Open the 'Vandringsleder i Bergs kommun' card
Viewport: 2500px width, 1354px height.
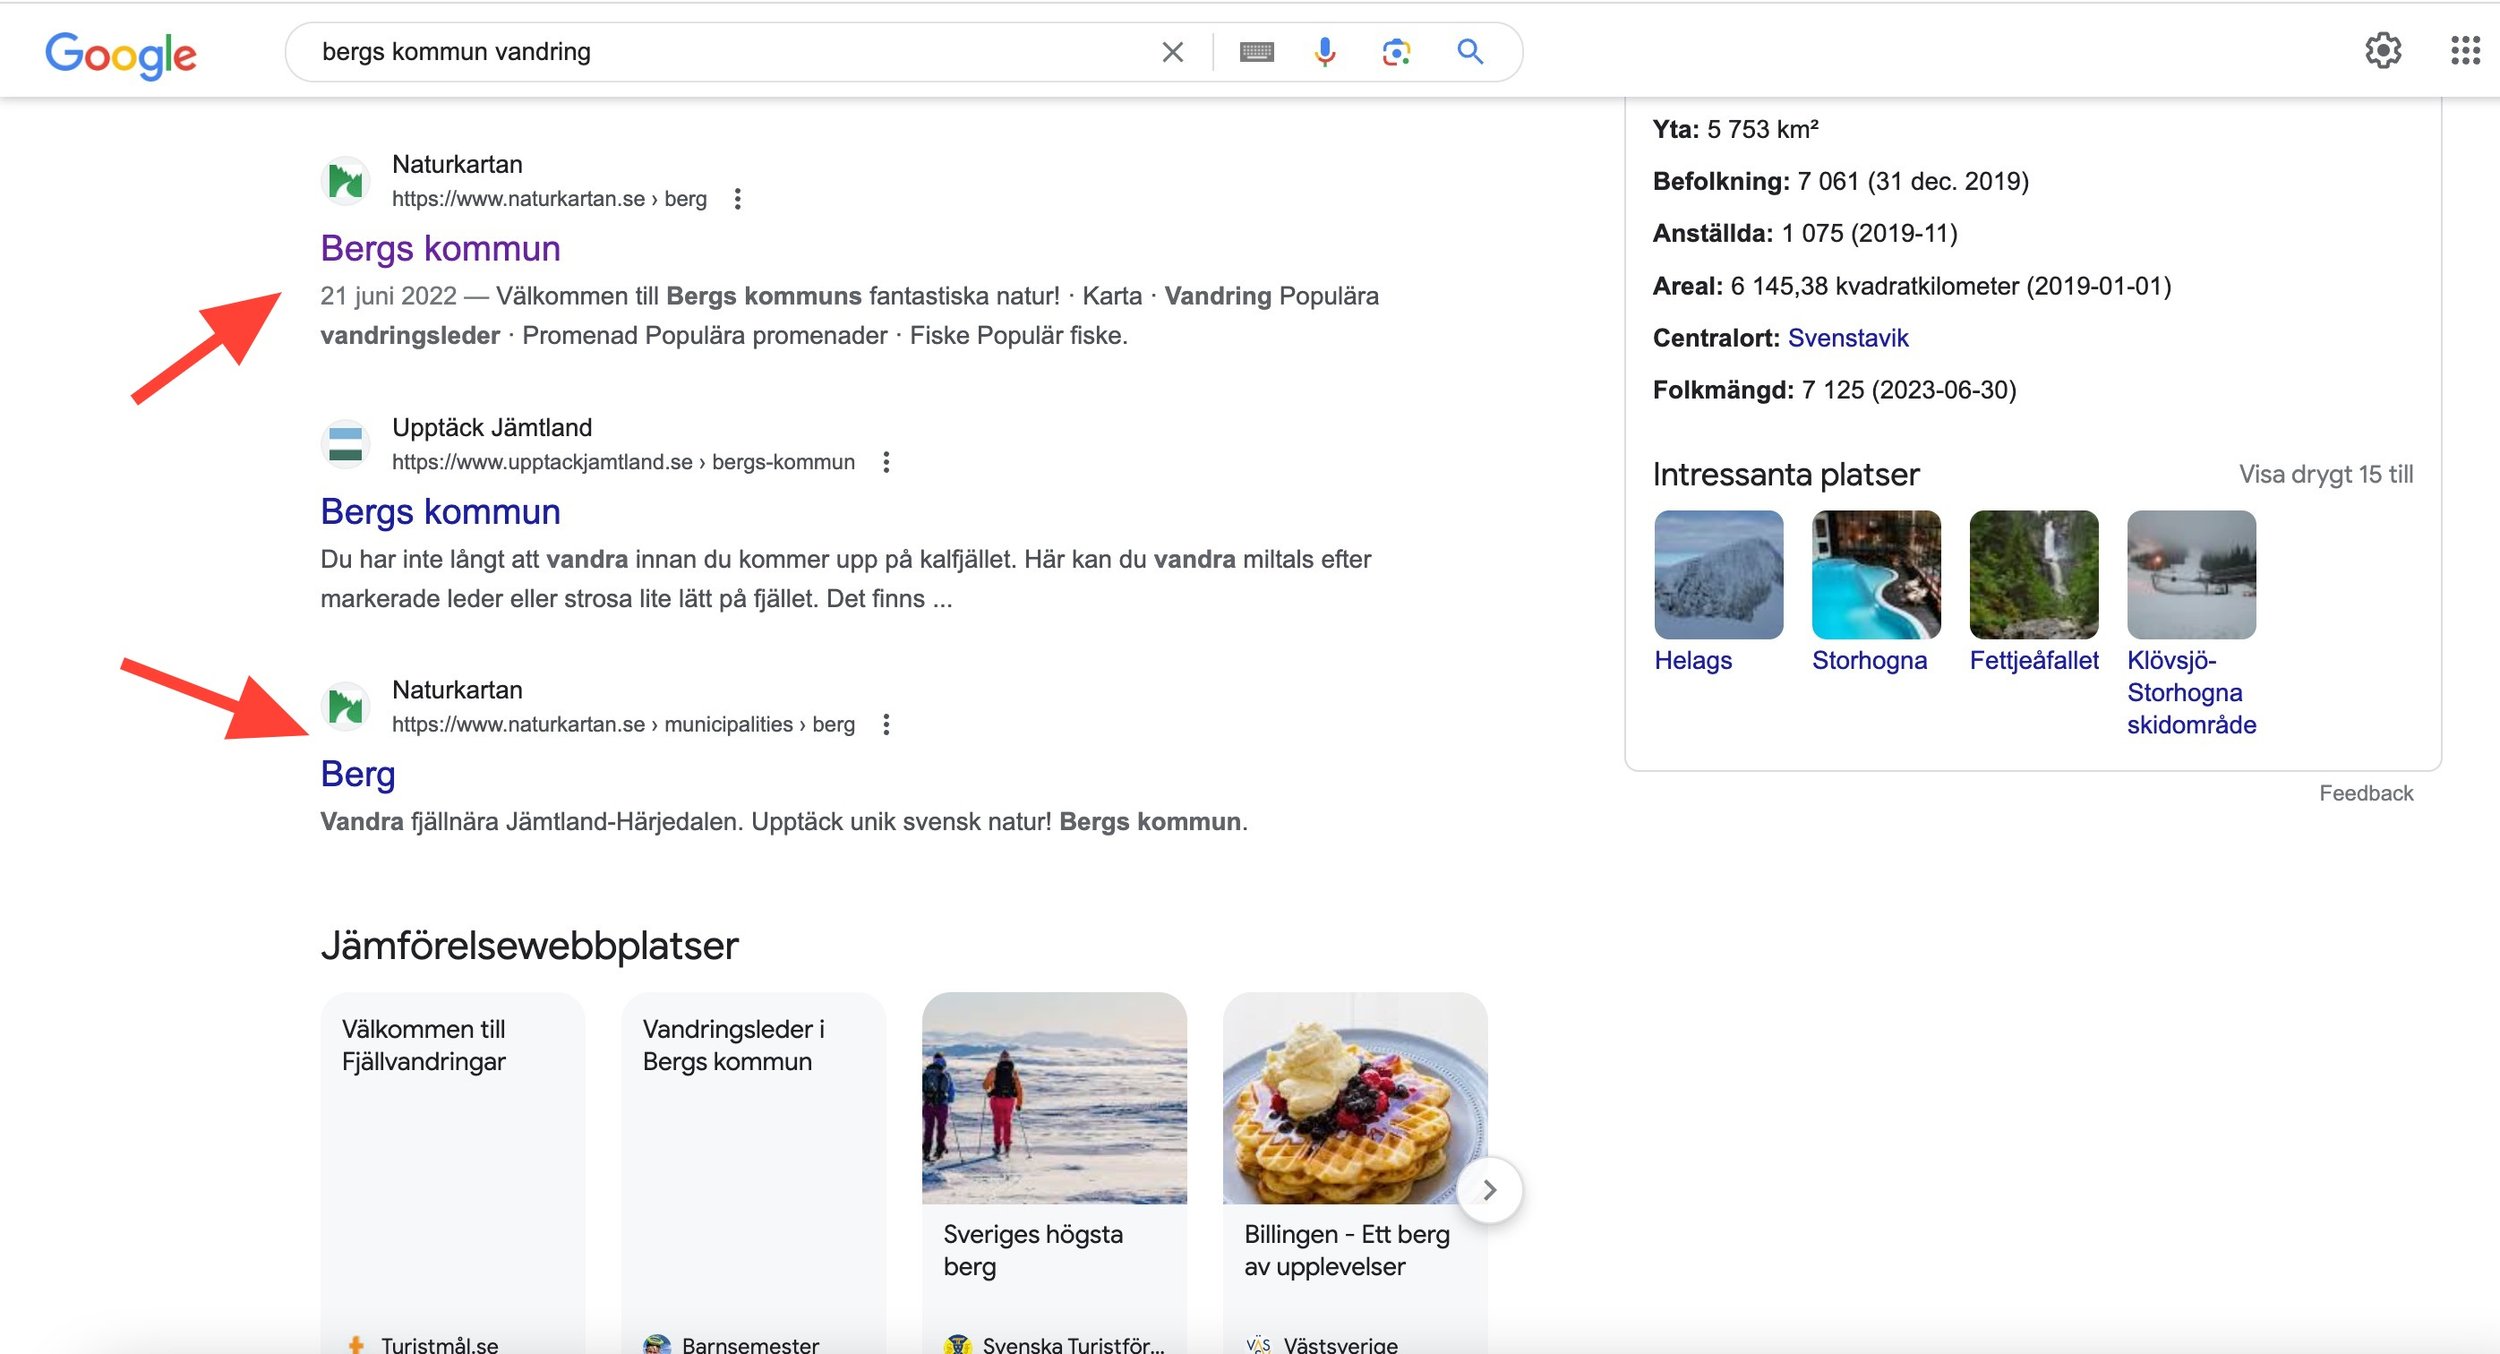753,1172
